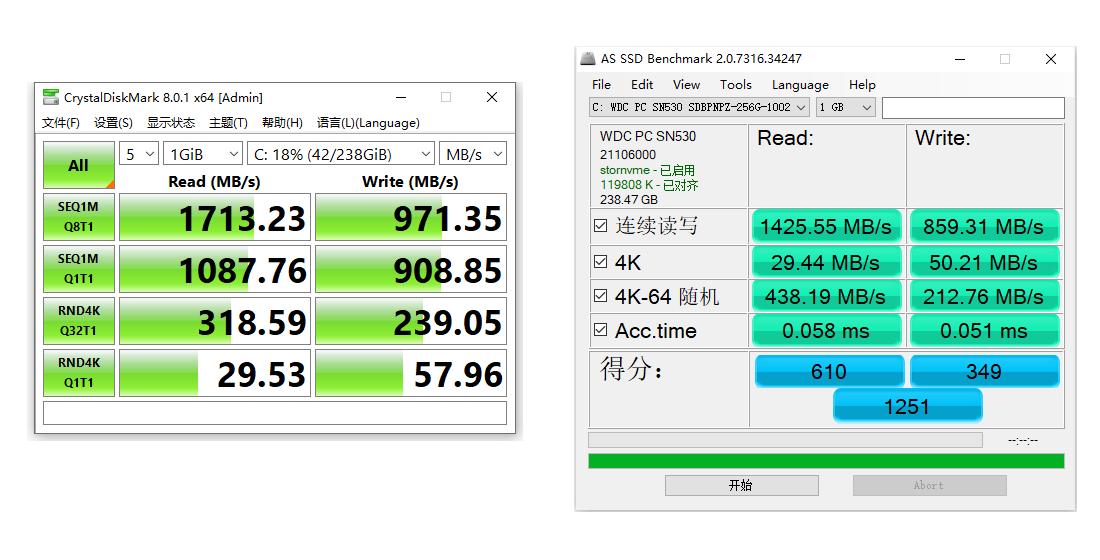Image resolution: width=1100 pixels, height=560 pixels.
Task: Click the 318.59 RND4K read result
Action: click(x=215, y=321)
